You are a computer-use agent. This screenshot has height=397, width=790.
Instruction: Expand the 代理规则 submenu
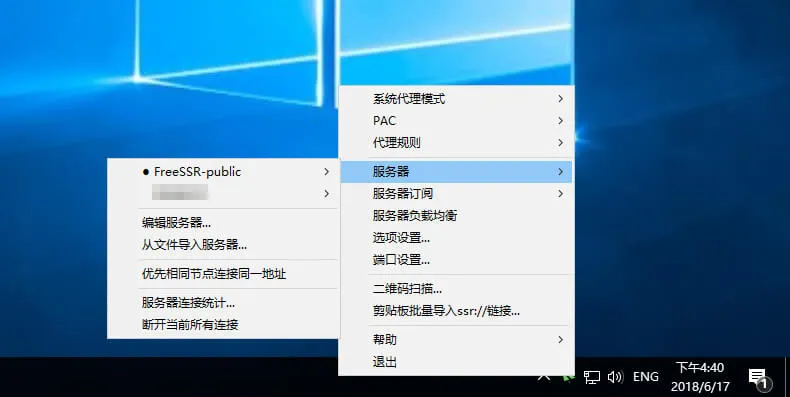[x=456, y=143]
